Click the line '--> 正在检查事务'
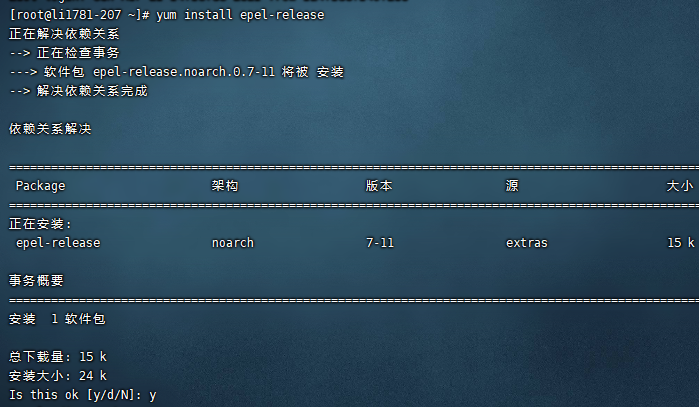This screenshot has width=699, height=407. pos(64,53)
